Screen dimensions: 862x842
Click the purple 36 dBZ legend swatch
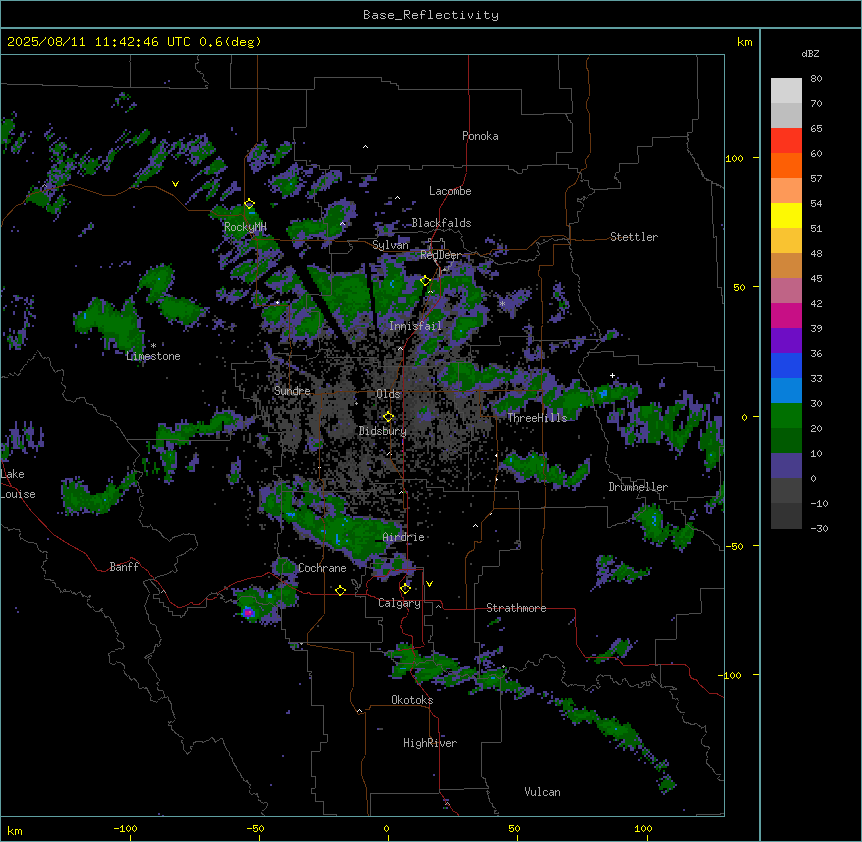(x=786, y=341)
